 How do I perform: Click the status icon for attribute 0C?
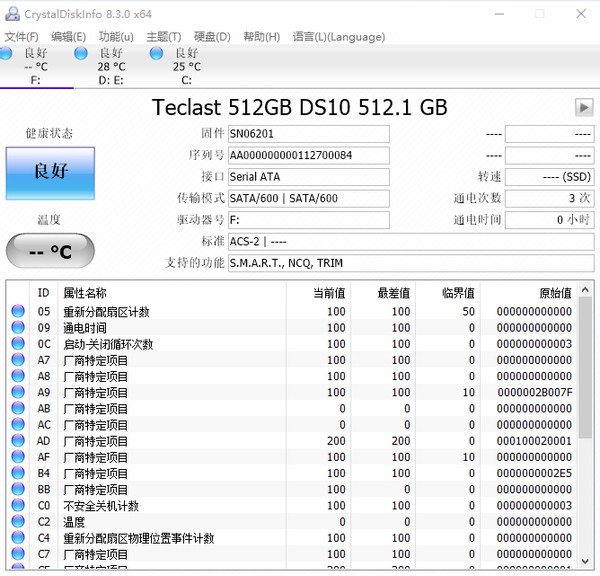(18, 344)
